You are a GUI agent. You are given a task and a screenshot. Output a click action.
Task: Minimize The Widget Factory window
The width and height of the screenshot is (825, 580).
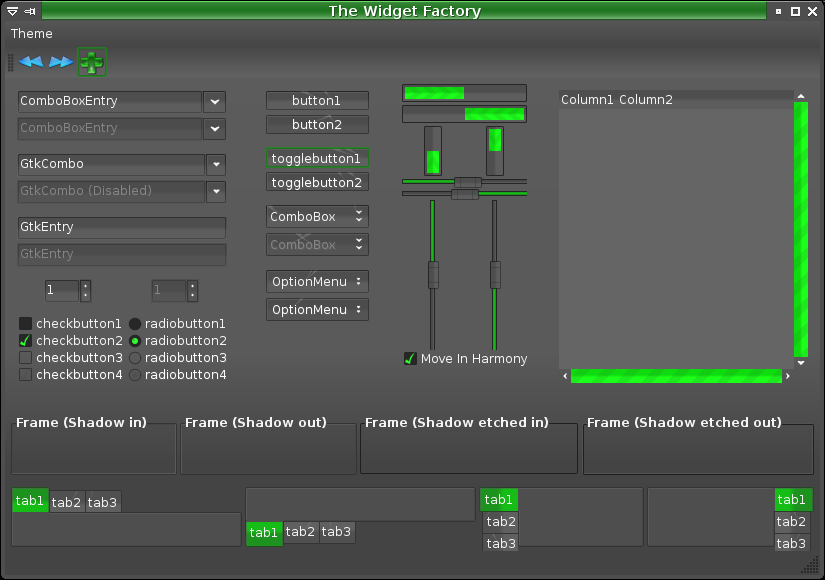pos(778,11)
